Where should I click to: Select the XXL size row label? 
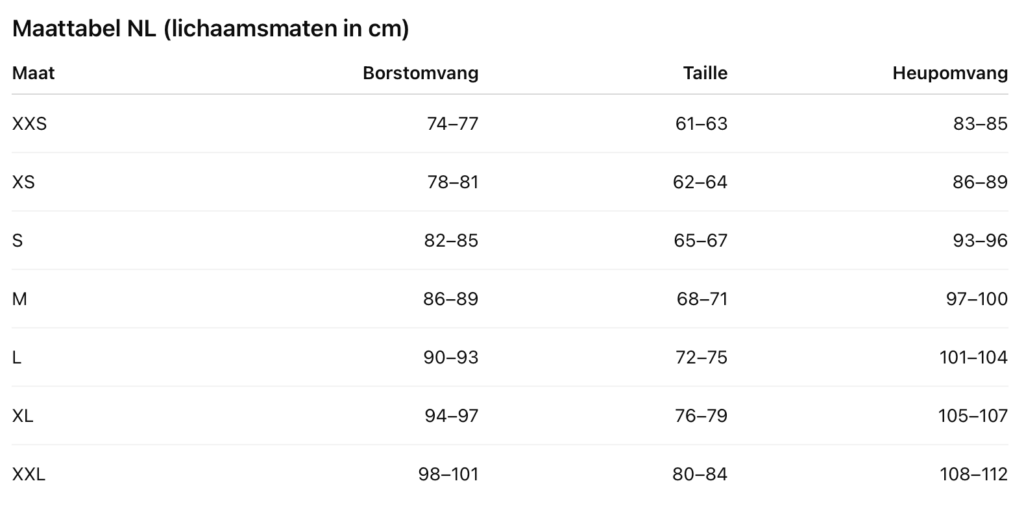29,475
